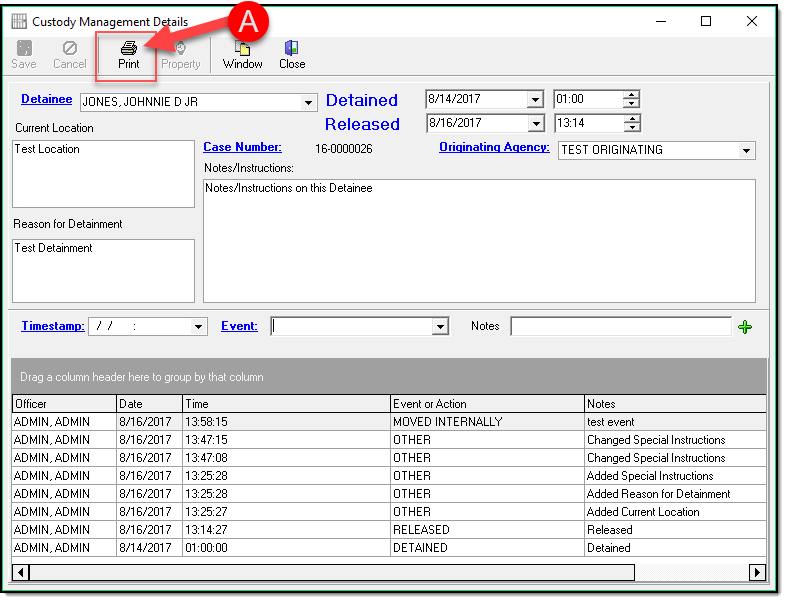786x601 pixels.
Task: Click the Save toolbar icon
Action: [x=24, y=48]
